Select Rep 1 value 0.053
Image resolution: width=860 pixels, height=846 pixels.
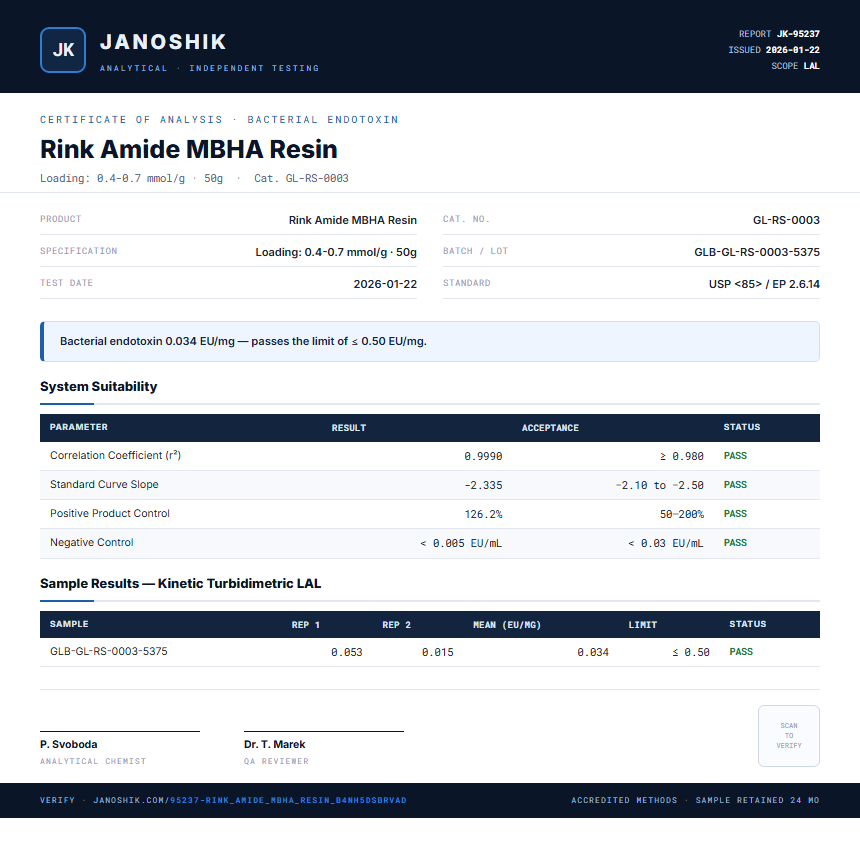pos(347,652)
